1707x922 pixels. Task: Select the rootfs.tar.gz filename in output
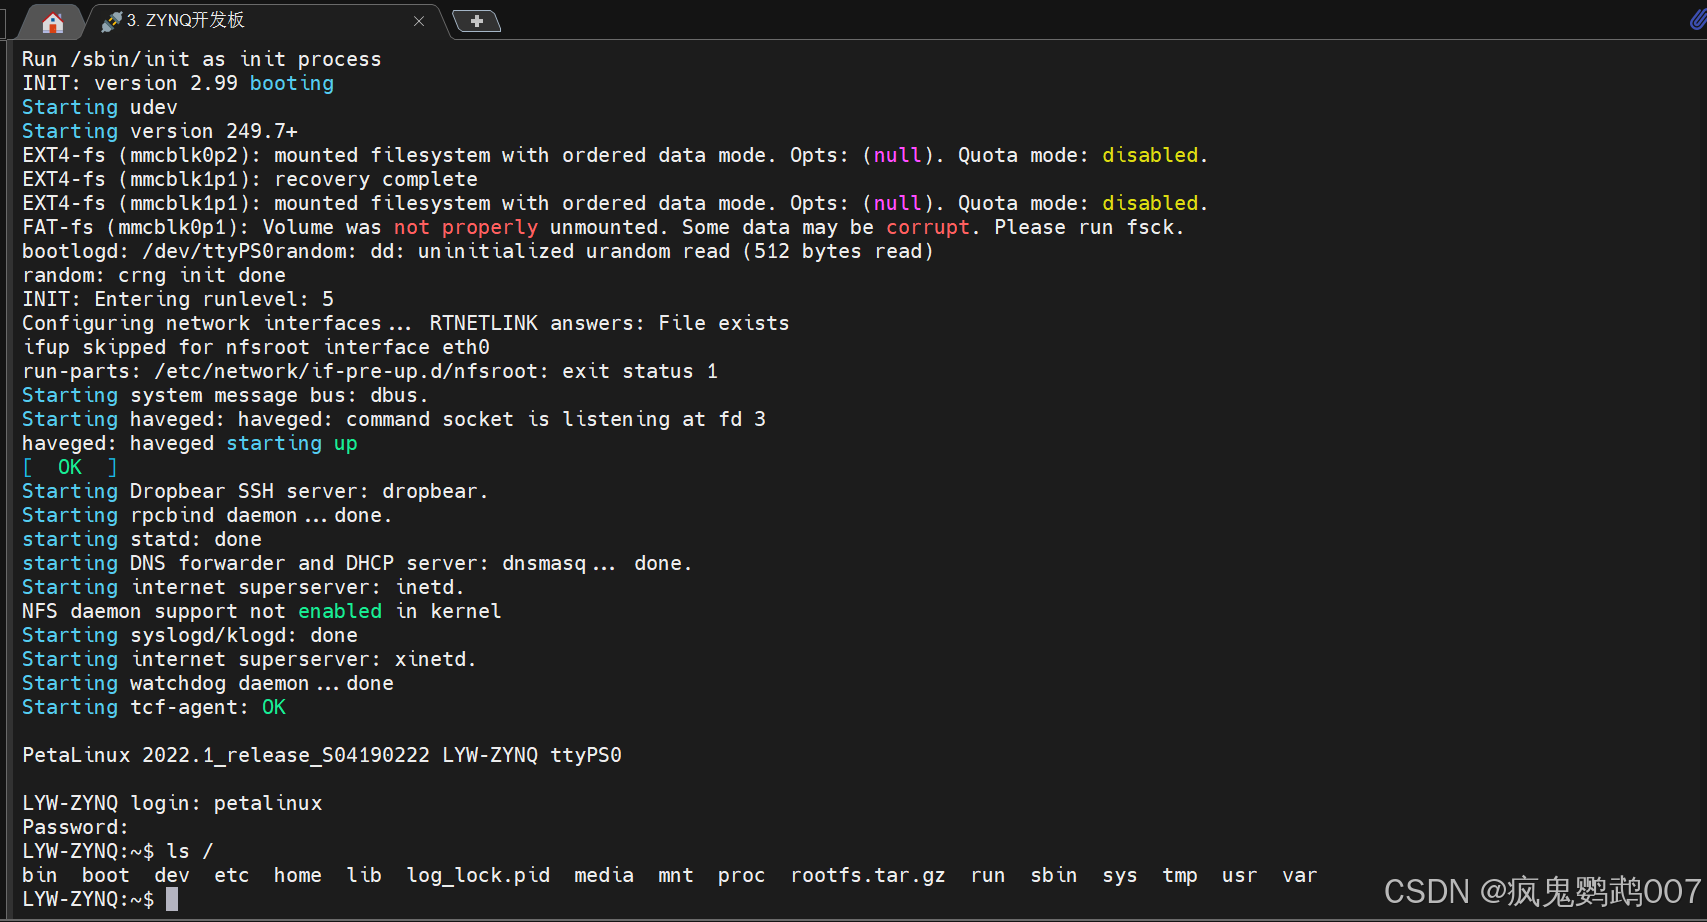866,875
